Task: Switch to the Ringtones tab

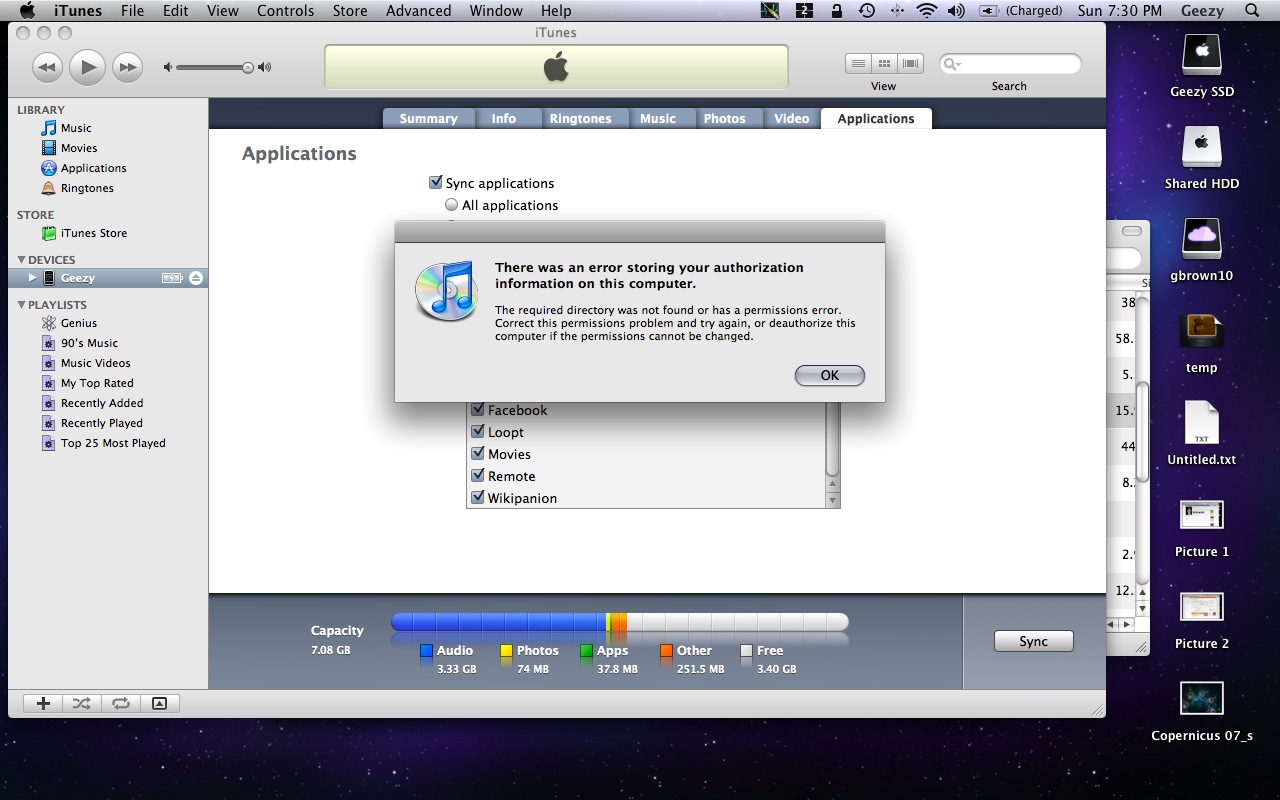Action: click(580, 118)
